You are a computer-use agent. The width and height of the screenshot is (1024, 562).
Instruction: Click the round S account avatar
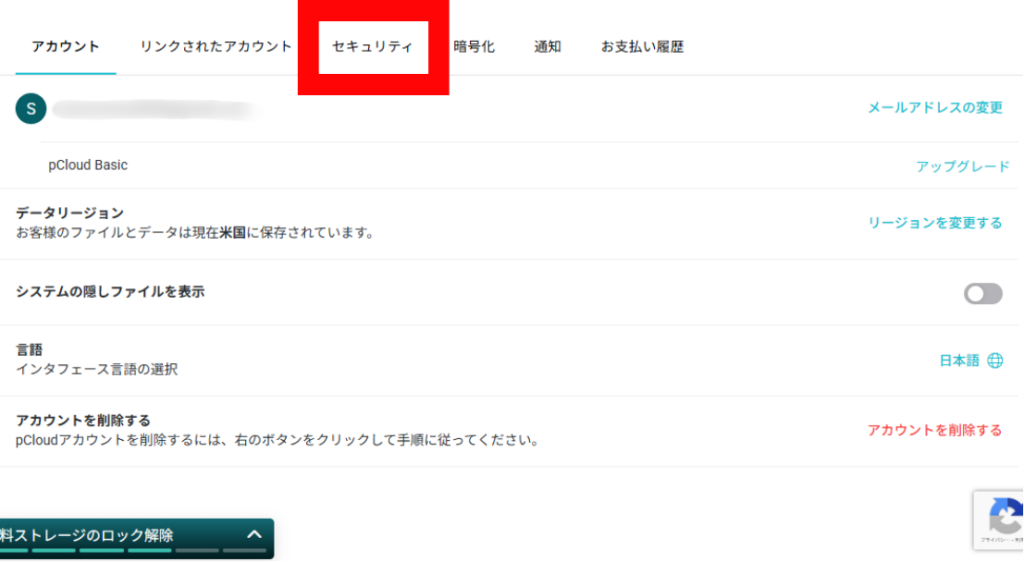tap(31, 108)
